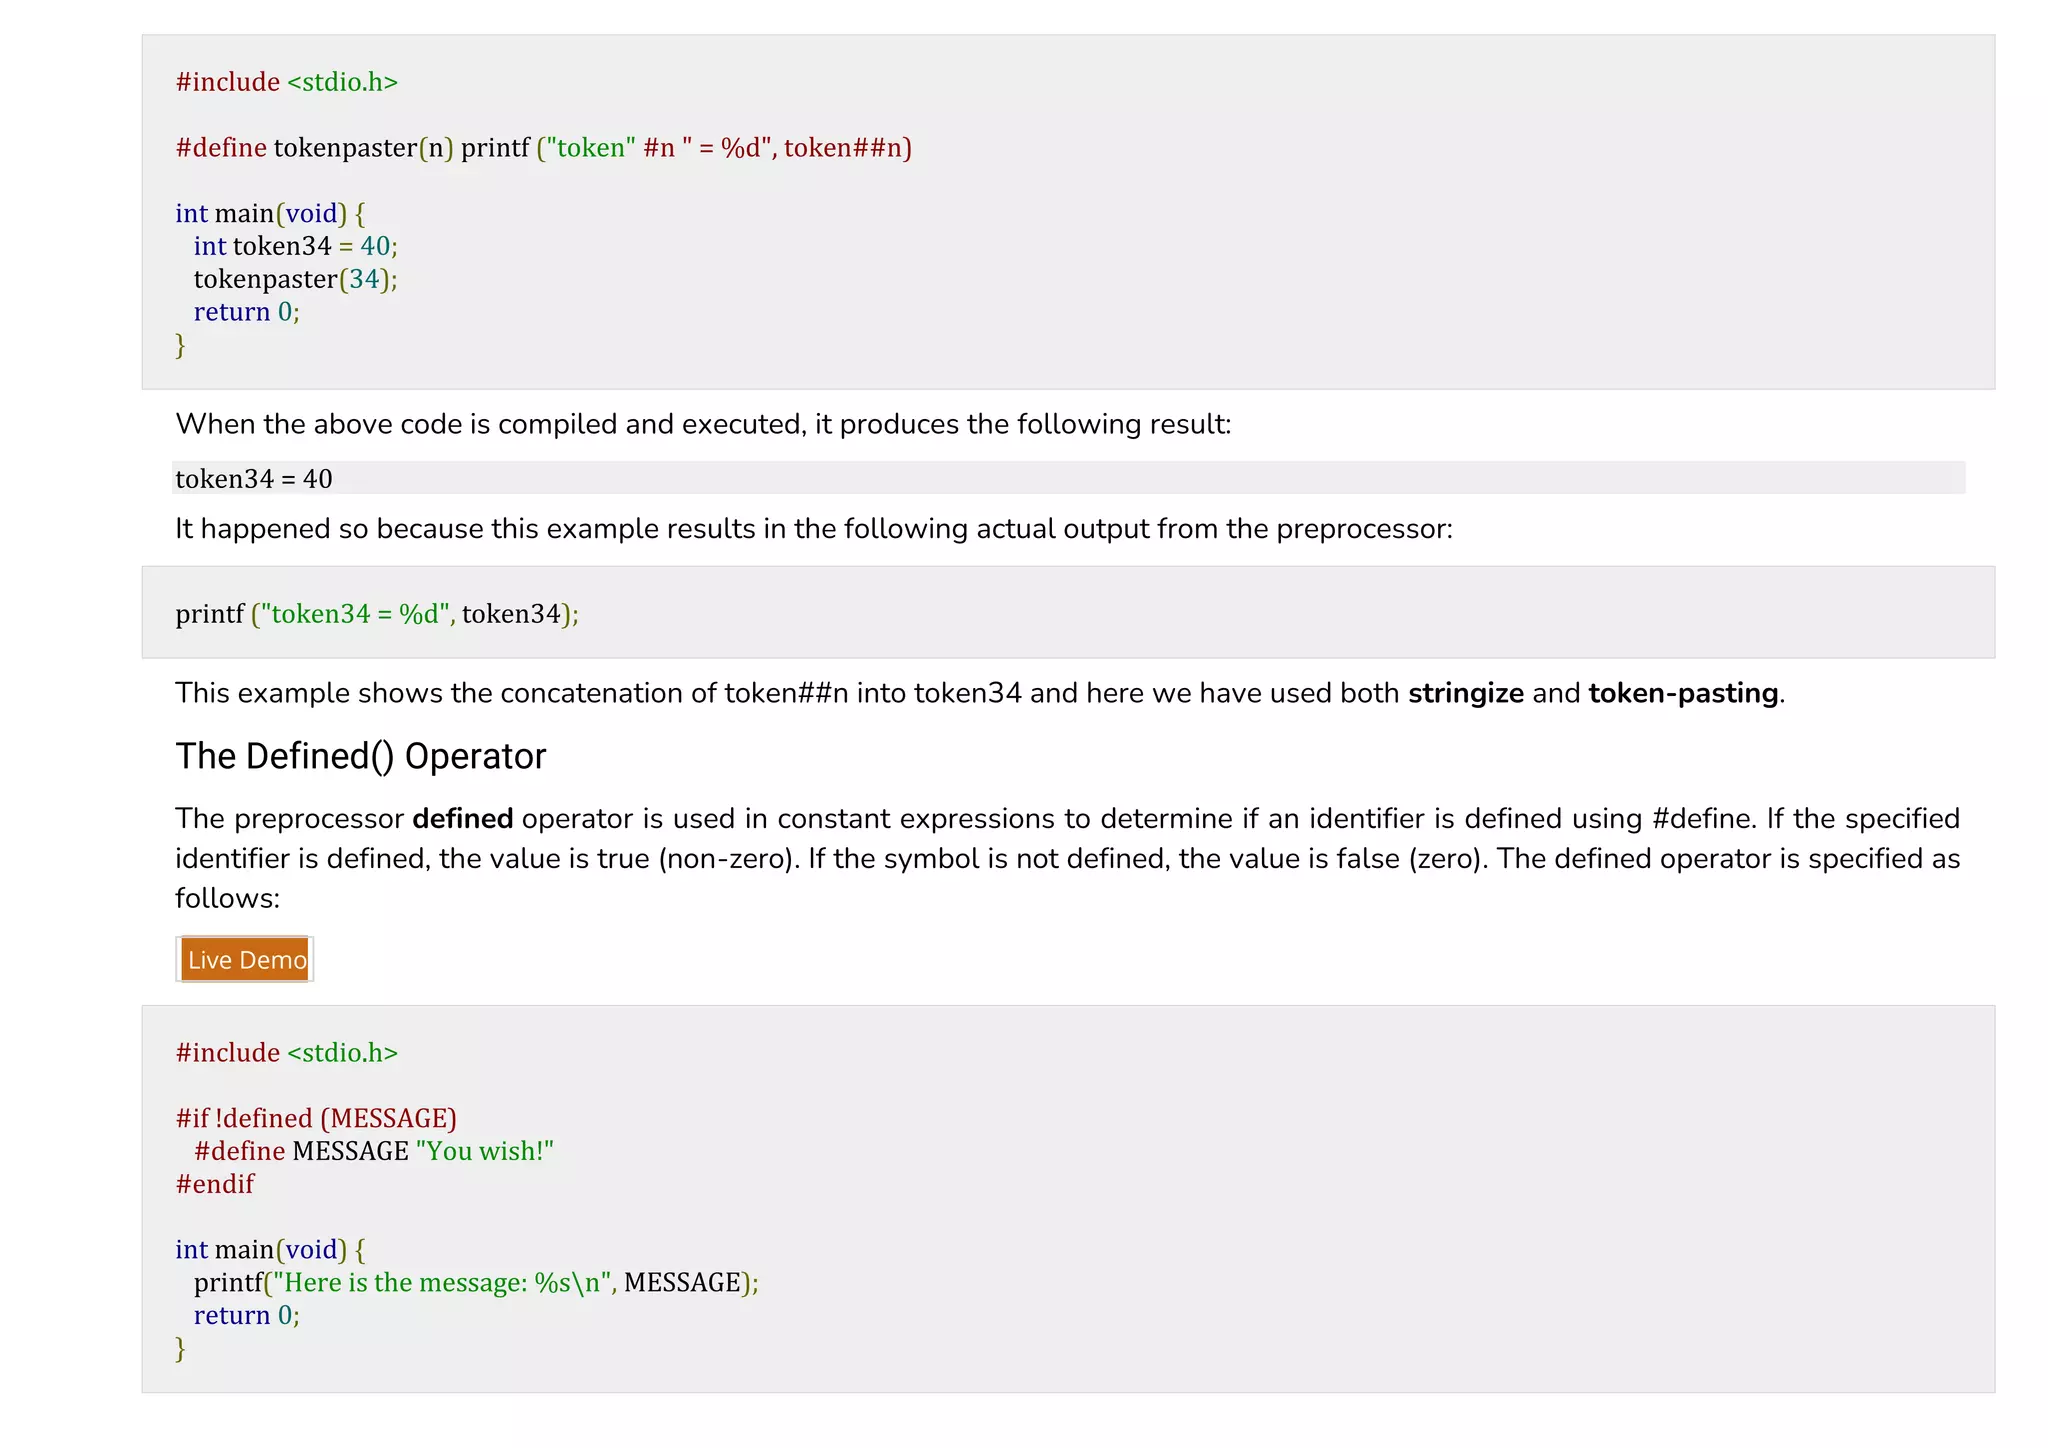Click 'int main(void) {' in first code block
This screenshot has height=1448, width=2048.
[x=270, y=214]
